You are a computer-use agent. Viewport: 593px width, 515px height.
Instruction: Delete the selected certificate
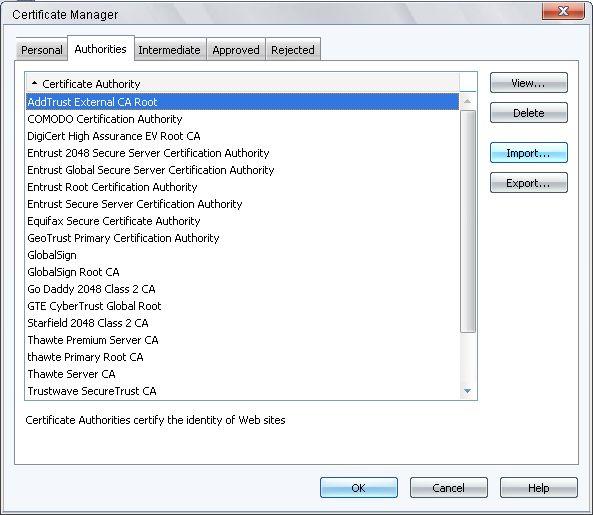click(x=529, y=113)
